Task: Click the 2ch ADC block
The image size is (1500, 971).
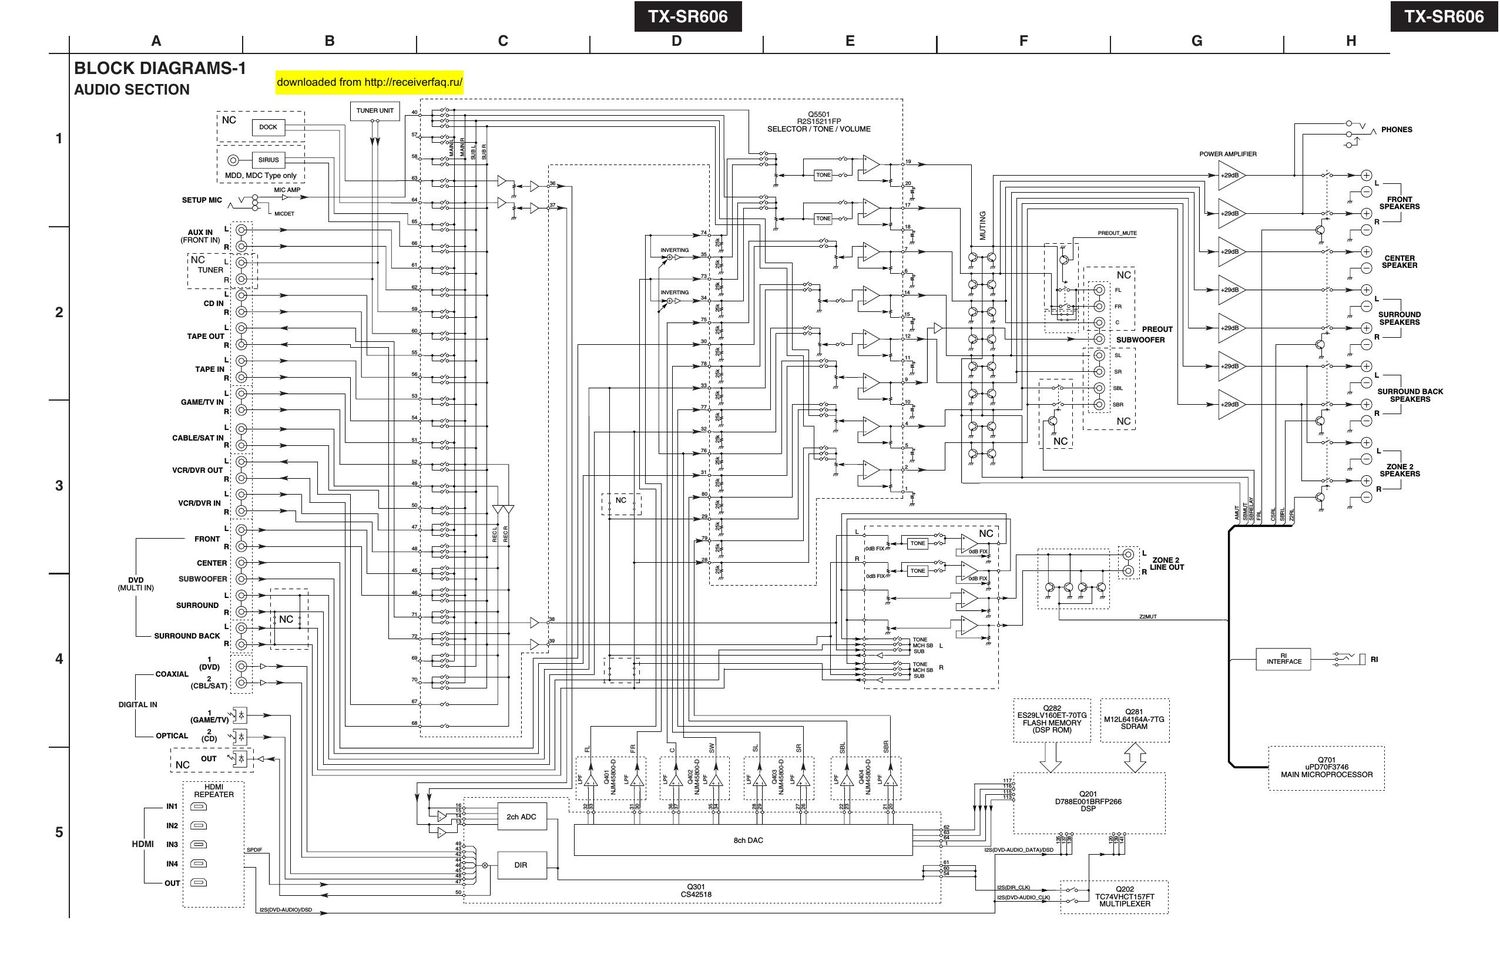Action: (x=521, y=818)
